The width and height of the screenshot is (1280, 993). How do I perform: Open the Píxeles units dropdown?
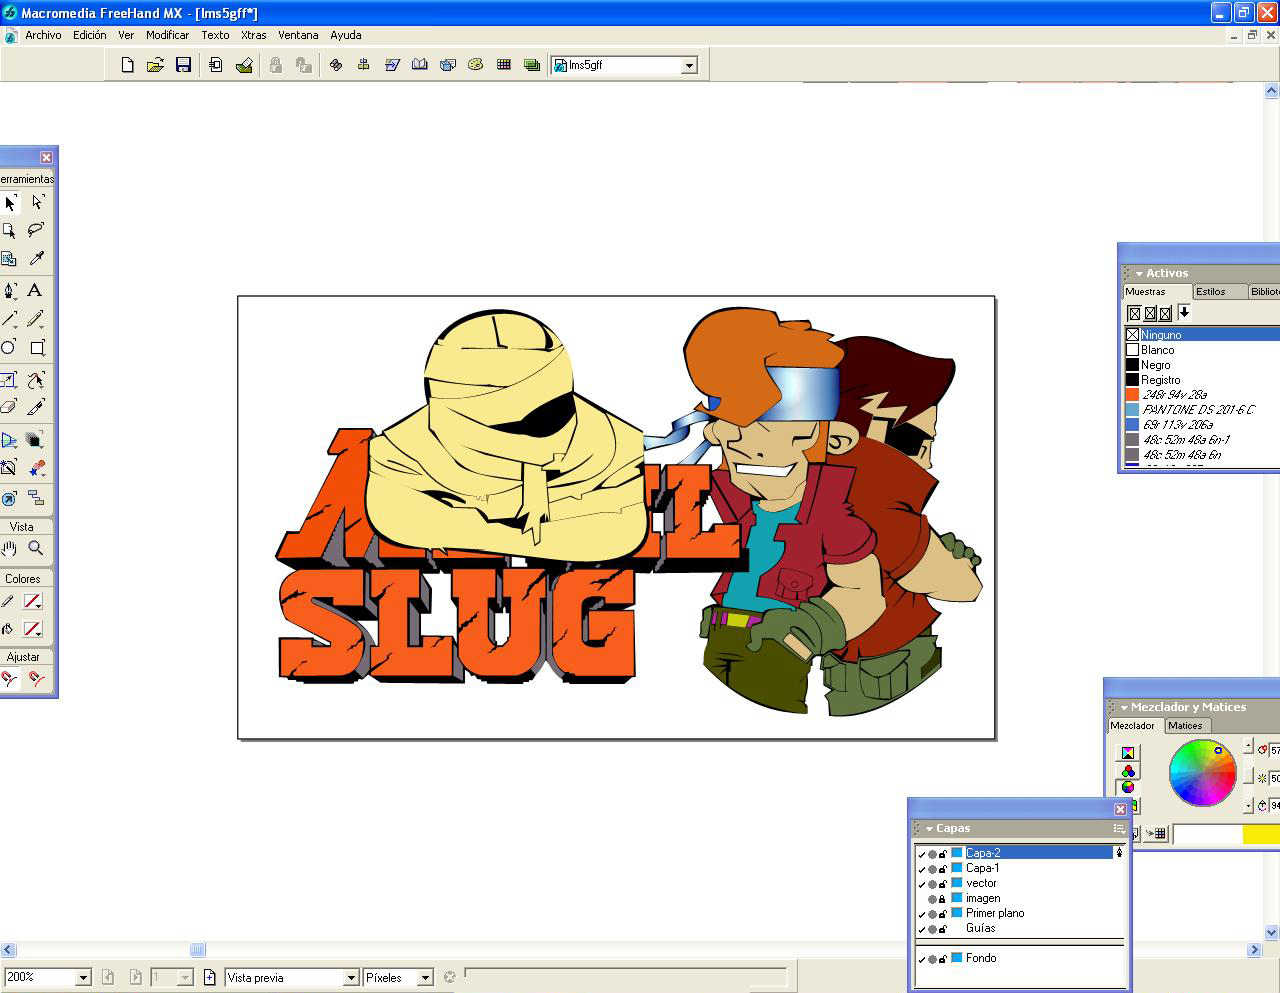click(x=425, y=978)
